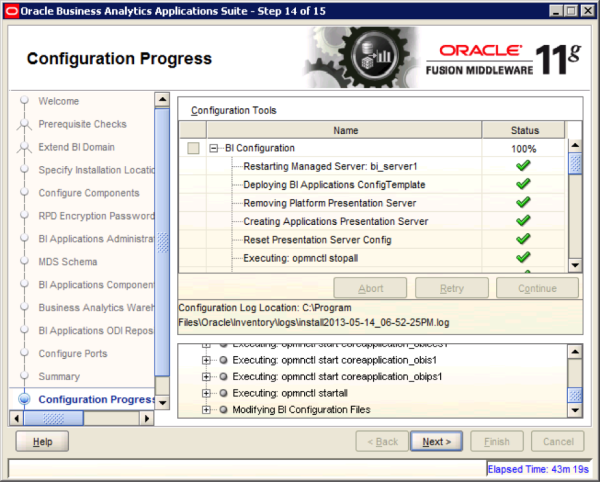The width and height of the screenshot is (600, 482).
Task: Open Help for this installer step
Action: (x=42, y=441)
